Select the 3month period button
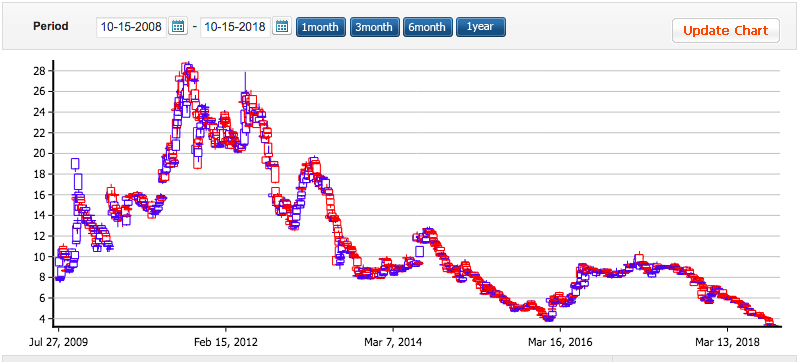Viewport: 798px width, 362px height. coord(375,27)
